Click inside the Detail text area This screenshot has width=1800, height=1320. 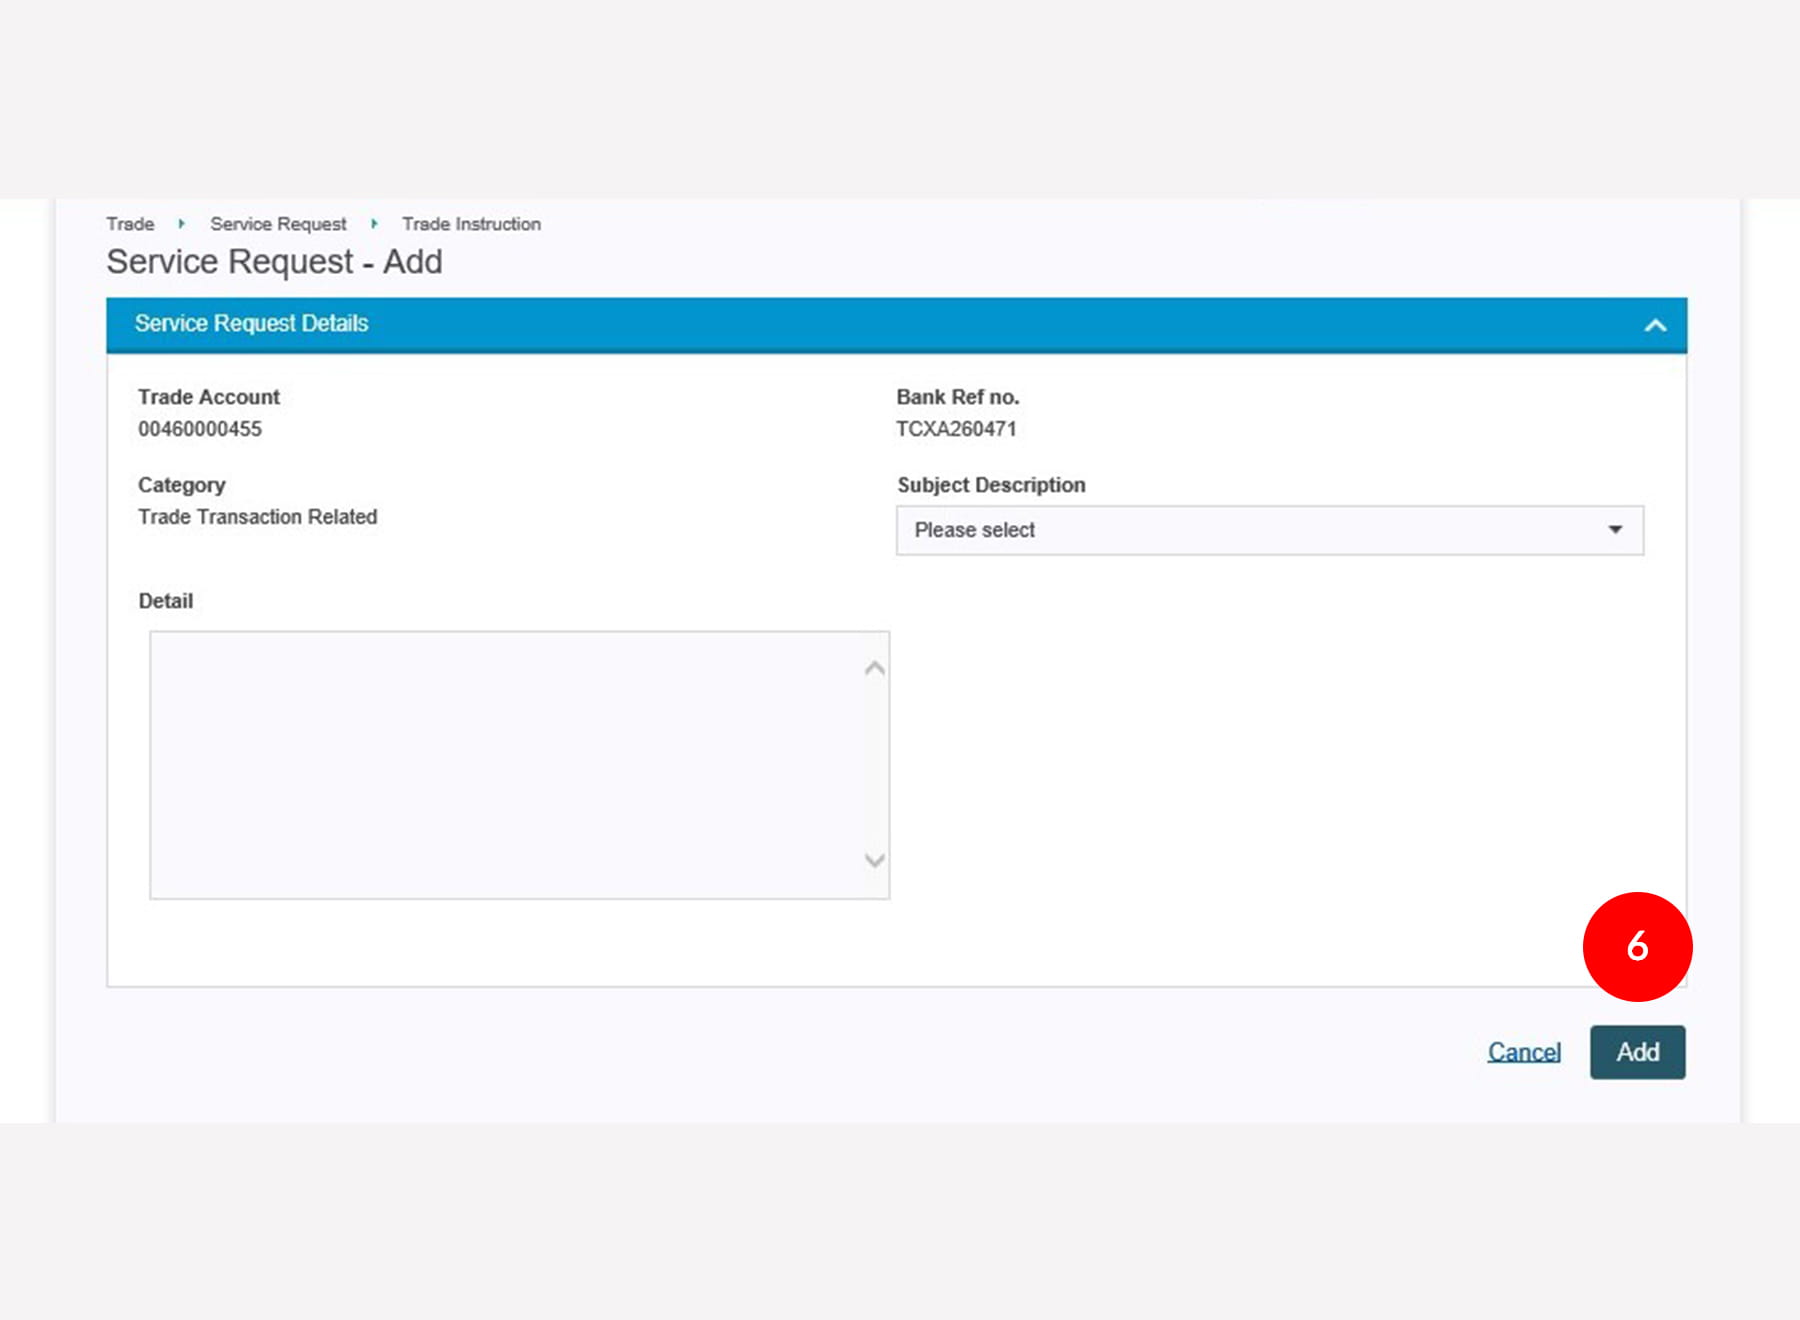pyautogui.click(x=505, y=764)
